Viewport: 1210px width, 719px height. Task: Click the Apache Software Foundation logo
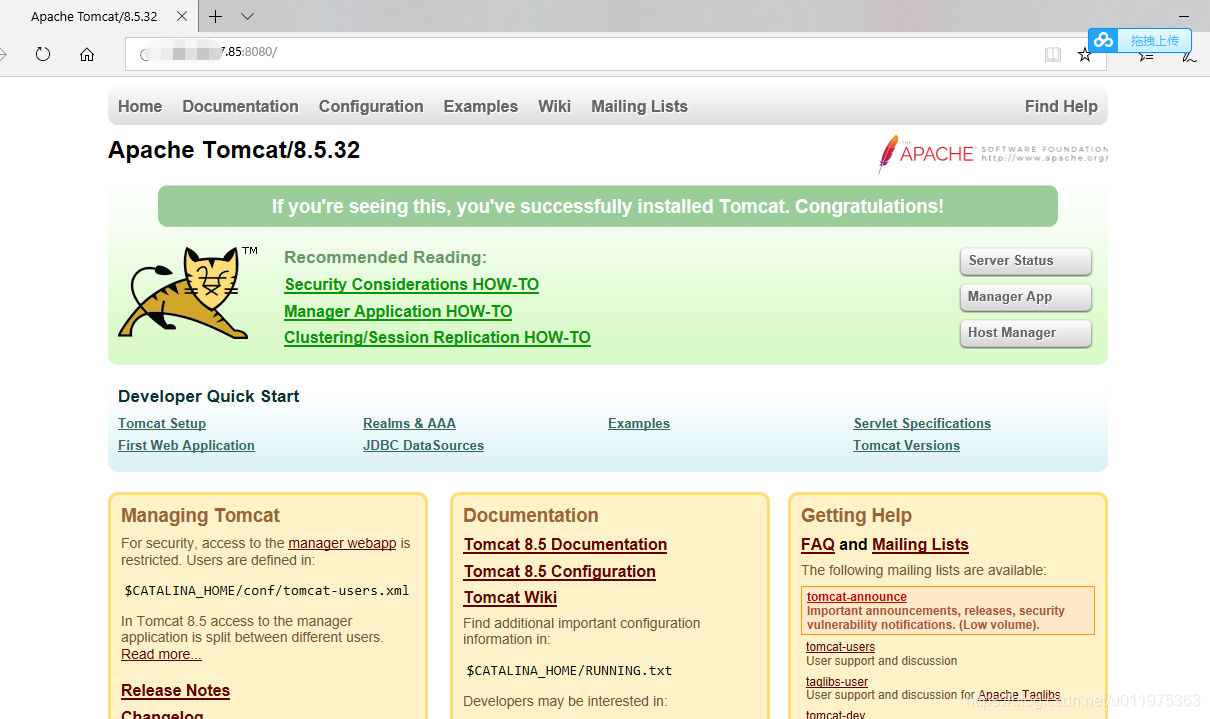point(992,154)
